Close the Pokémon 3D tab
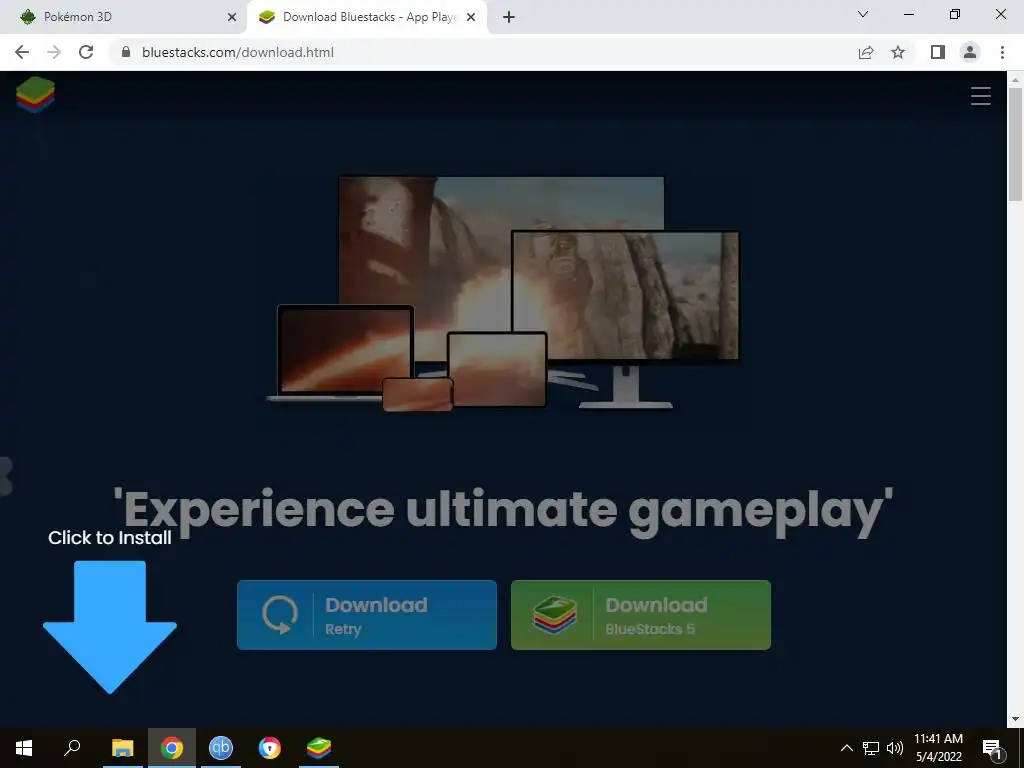The width and height of the screenshot is (1024, 768). (232, 17)
